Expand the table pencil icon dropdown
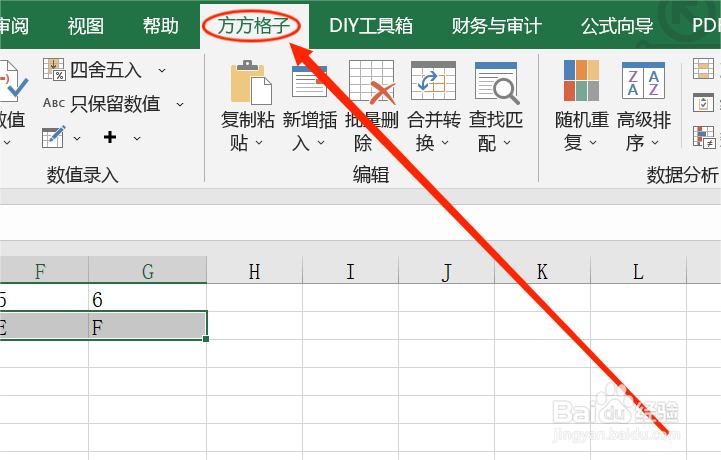The image size is (721, 460). click(x=77, y=138)
